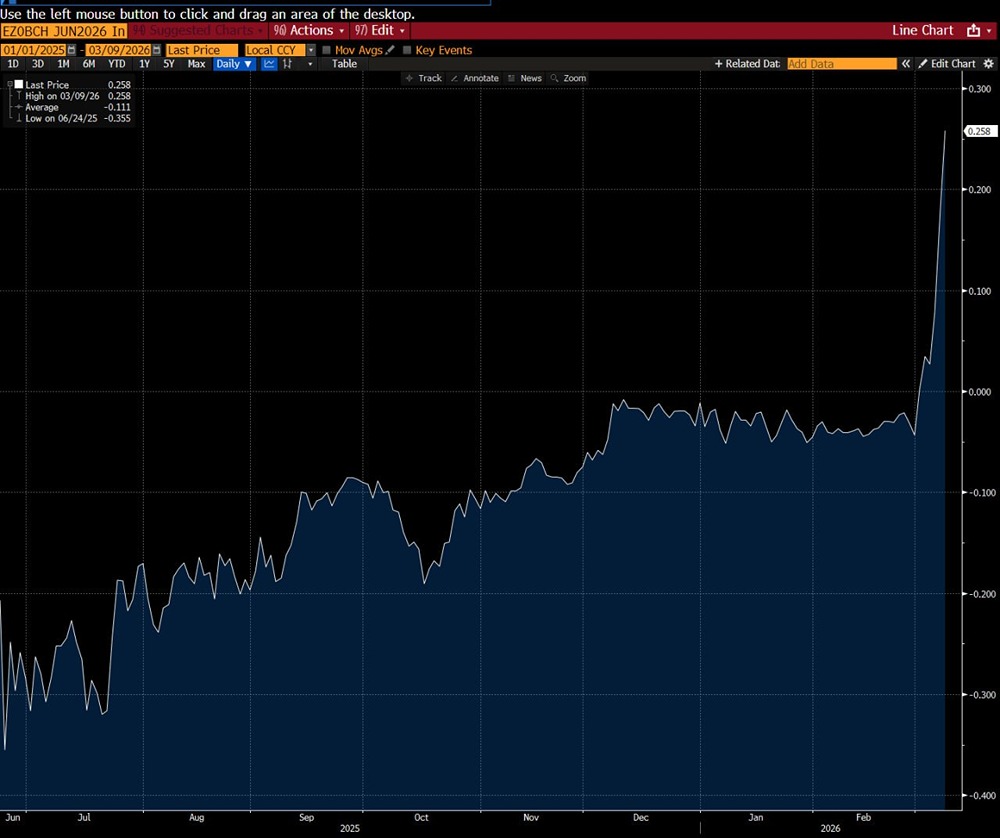Switch to the bar chart type icon
This screenshot has height=838, width=1000.
tap(288, 64)
